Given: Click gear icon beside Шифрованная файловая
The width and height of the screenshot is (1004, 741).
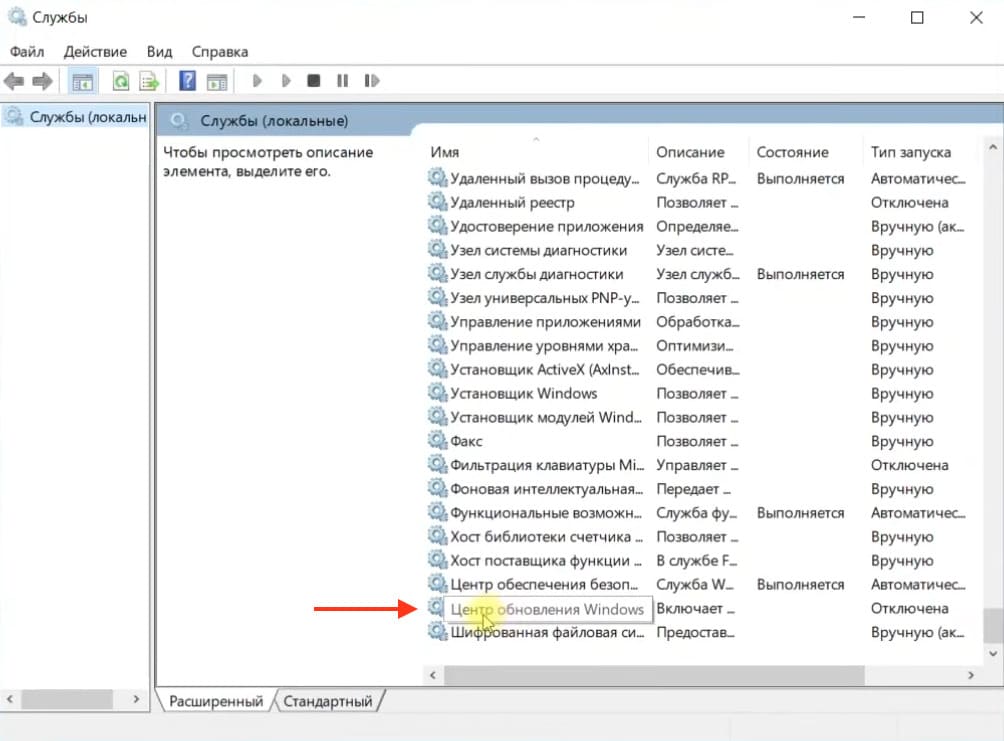Looking at the screenshot, I should pos(437,631).
